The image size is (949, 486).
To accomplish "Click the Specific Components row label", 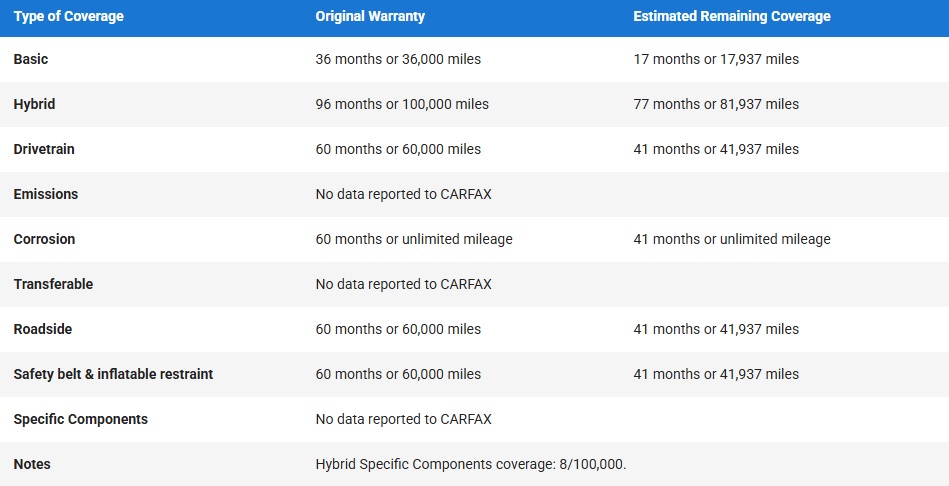I will 81,419.
